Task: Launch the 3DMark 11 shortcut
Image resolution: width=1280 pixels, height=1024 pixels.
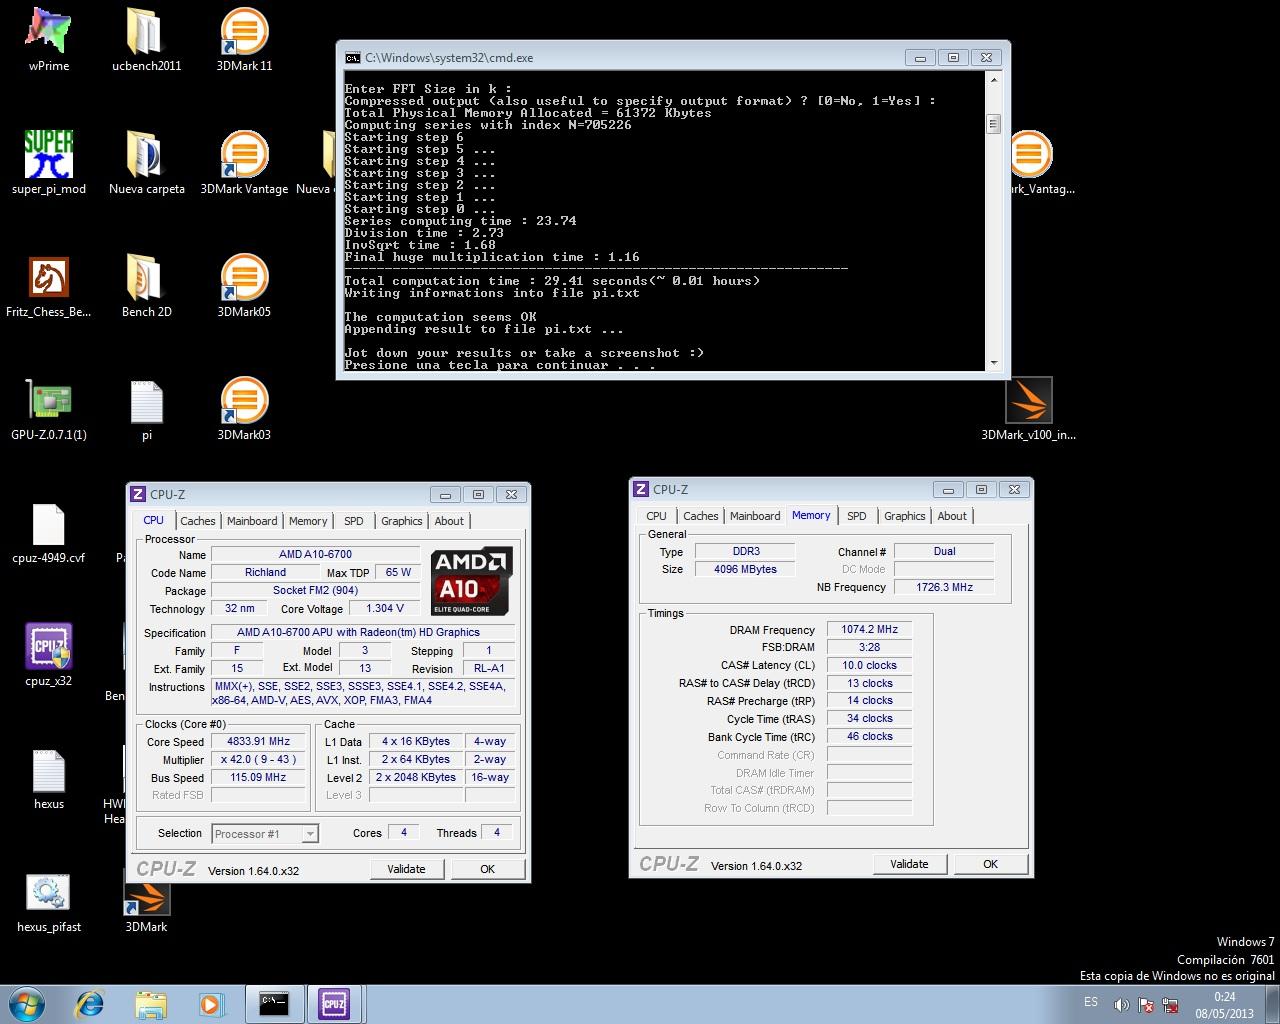Action: [x=244, y=40]
